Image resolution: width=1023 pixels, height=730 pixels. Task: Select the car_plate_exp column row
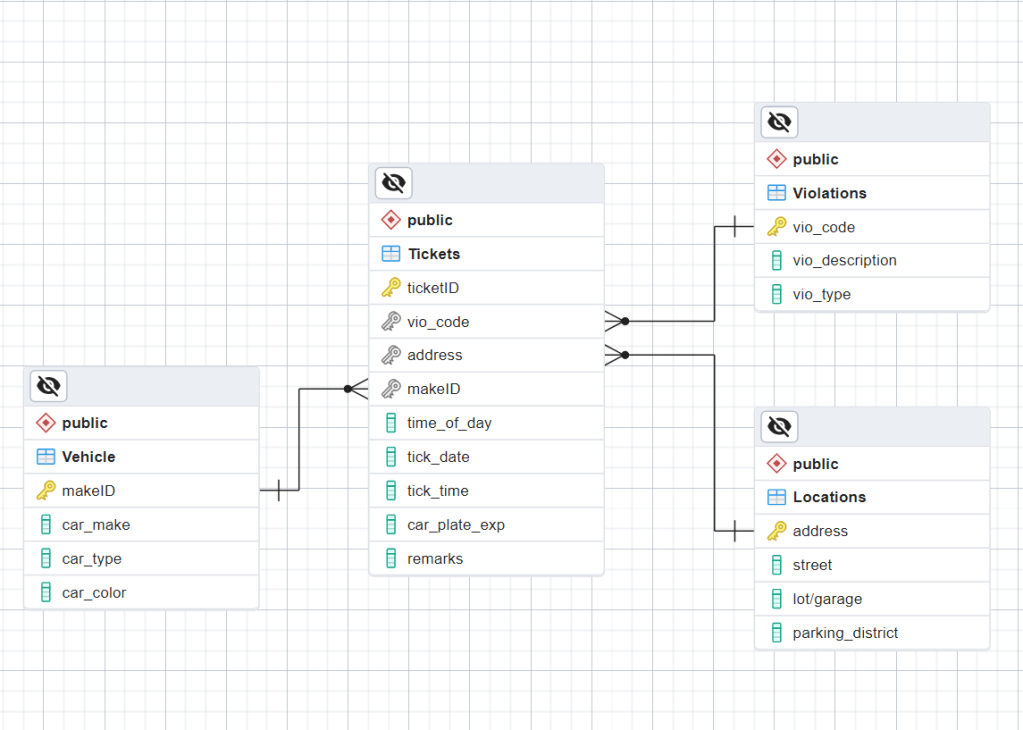coord(455,525)
